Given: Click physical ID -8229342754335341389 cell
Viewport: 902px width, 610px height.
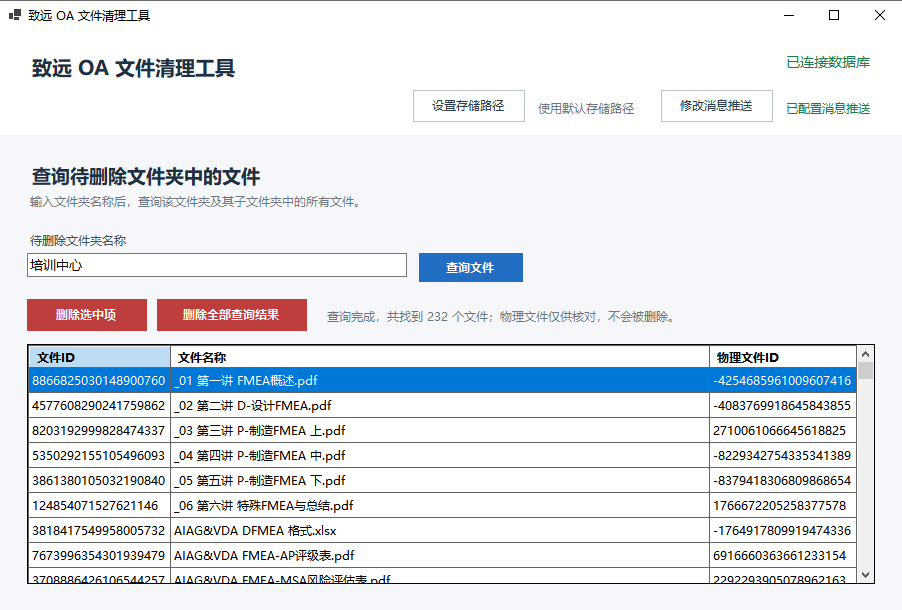Looking at the screenshot, I should pyautogui.click(x=783, y=456).
